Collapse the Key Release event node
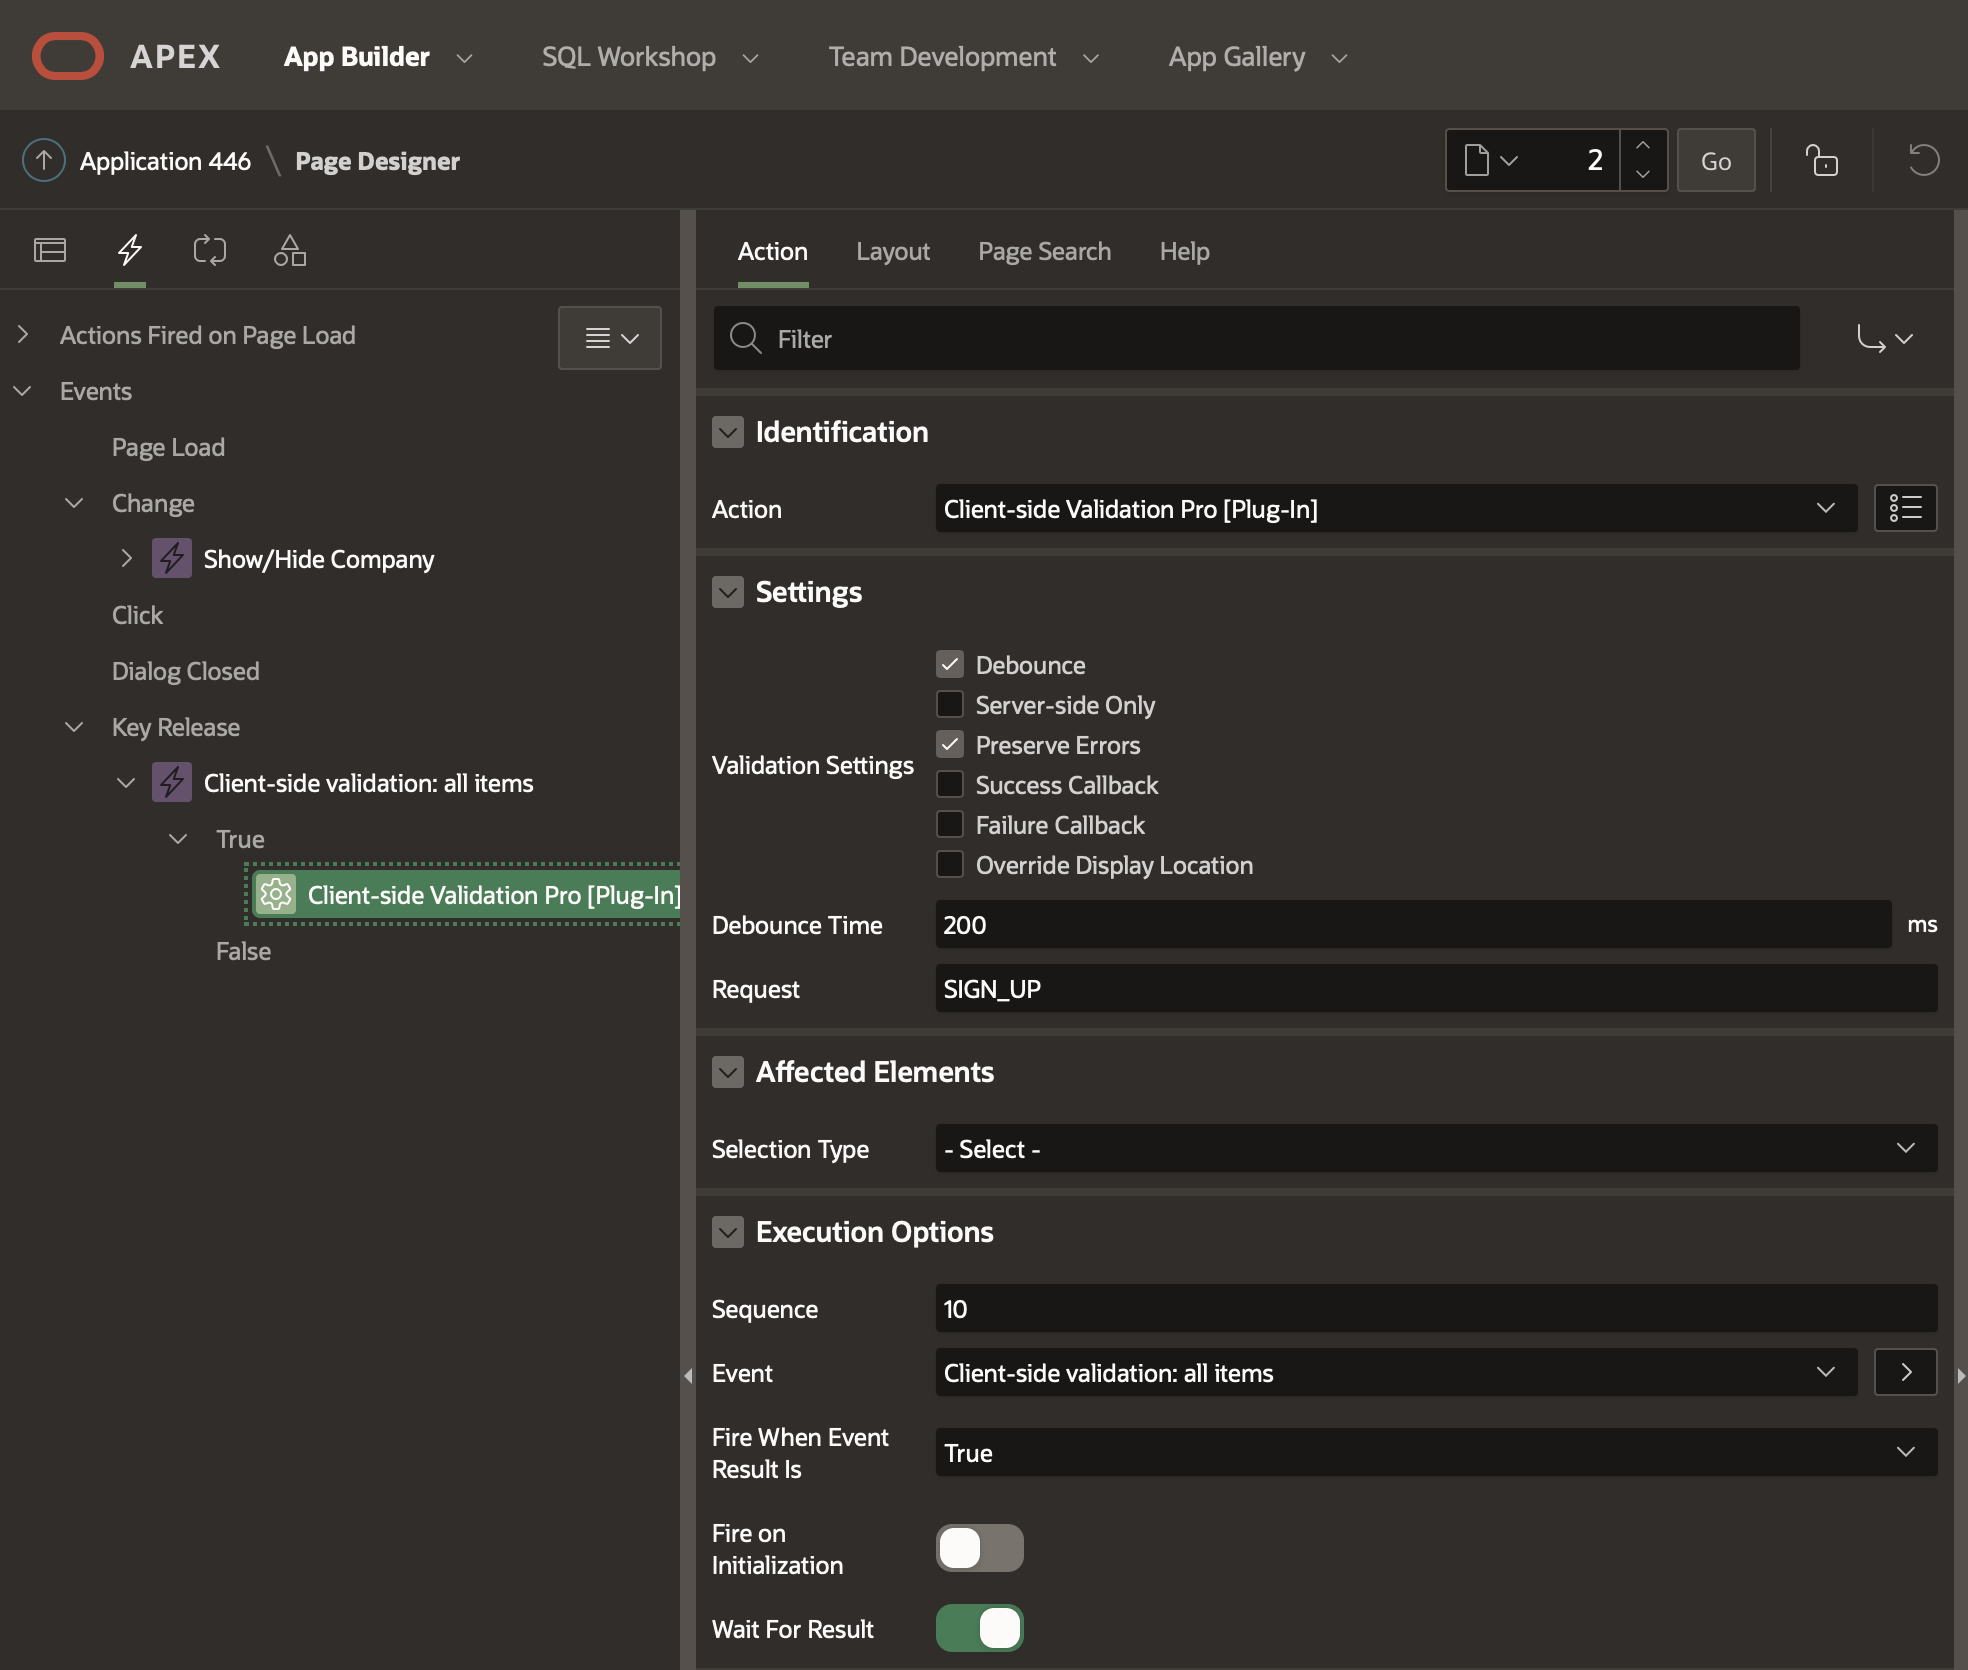1968x1670 pixels. pyautogui.click(x=74, y=727)
